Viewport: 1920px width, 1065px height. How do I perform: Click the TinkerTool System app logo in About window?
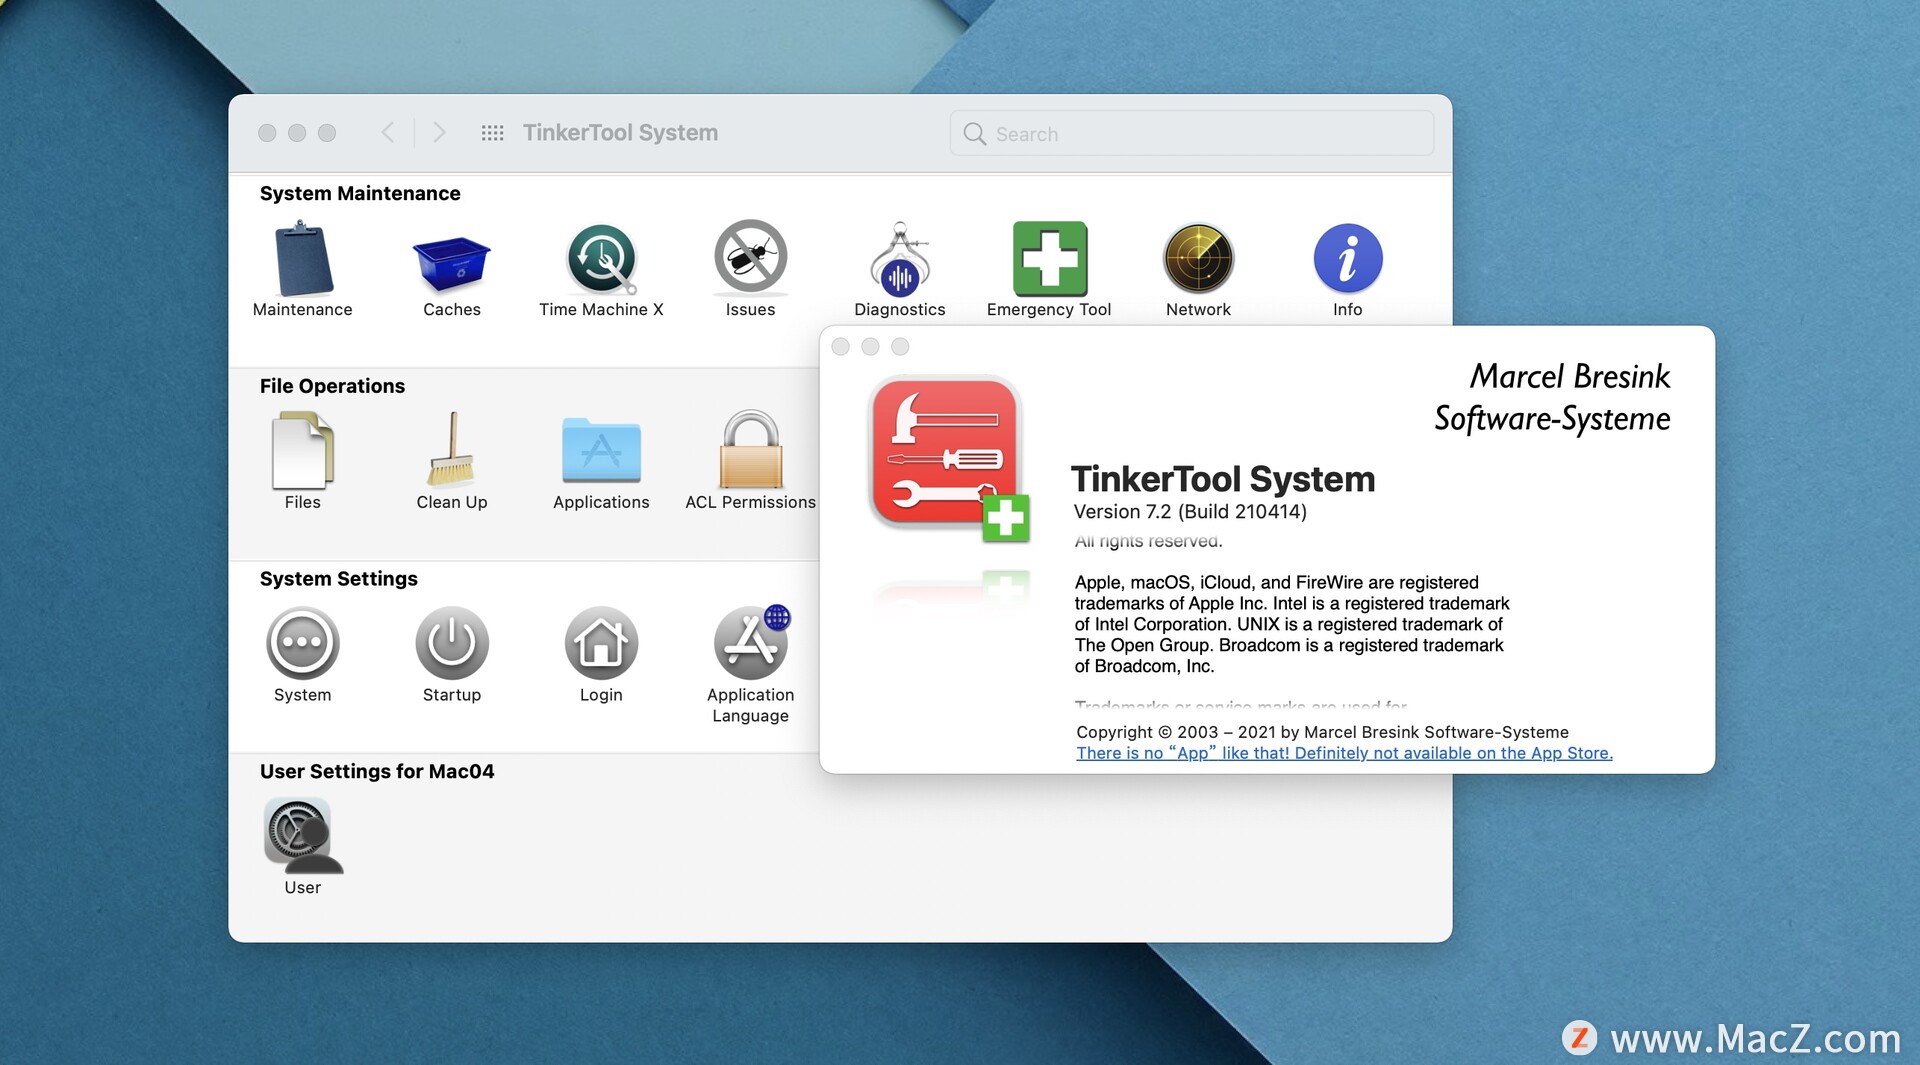coord(948,459)
